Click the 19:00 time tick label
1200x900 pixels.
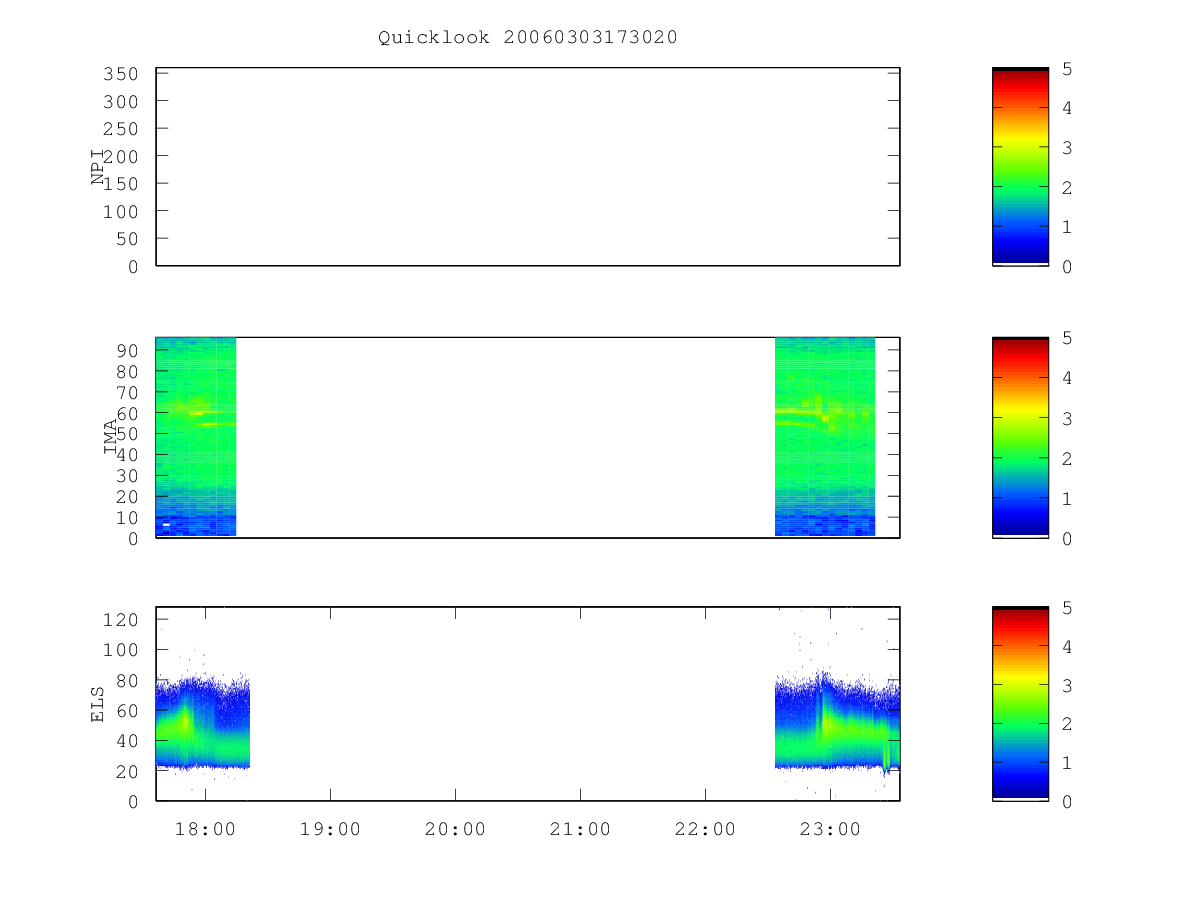coord(330,829)
